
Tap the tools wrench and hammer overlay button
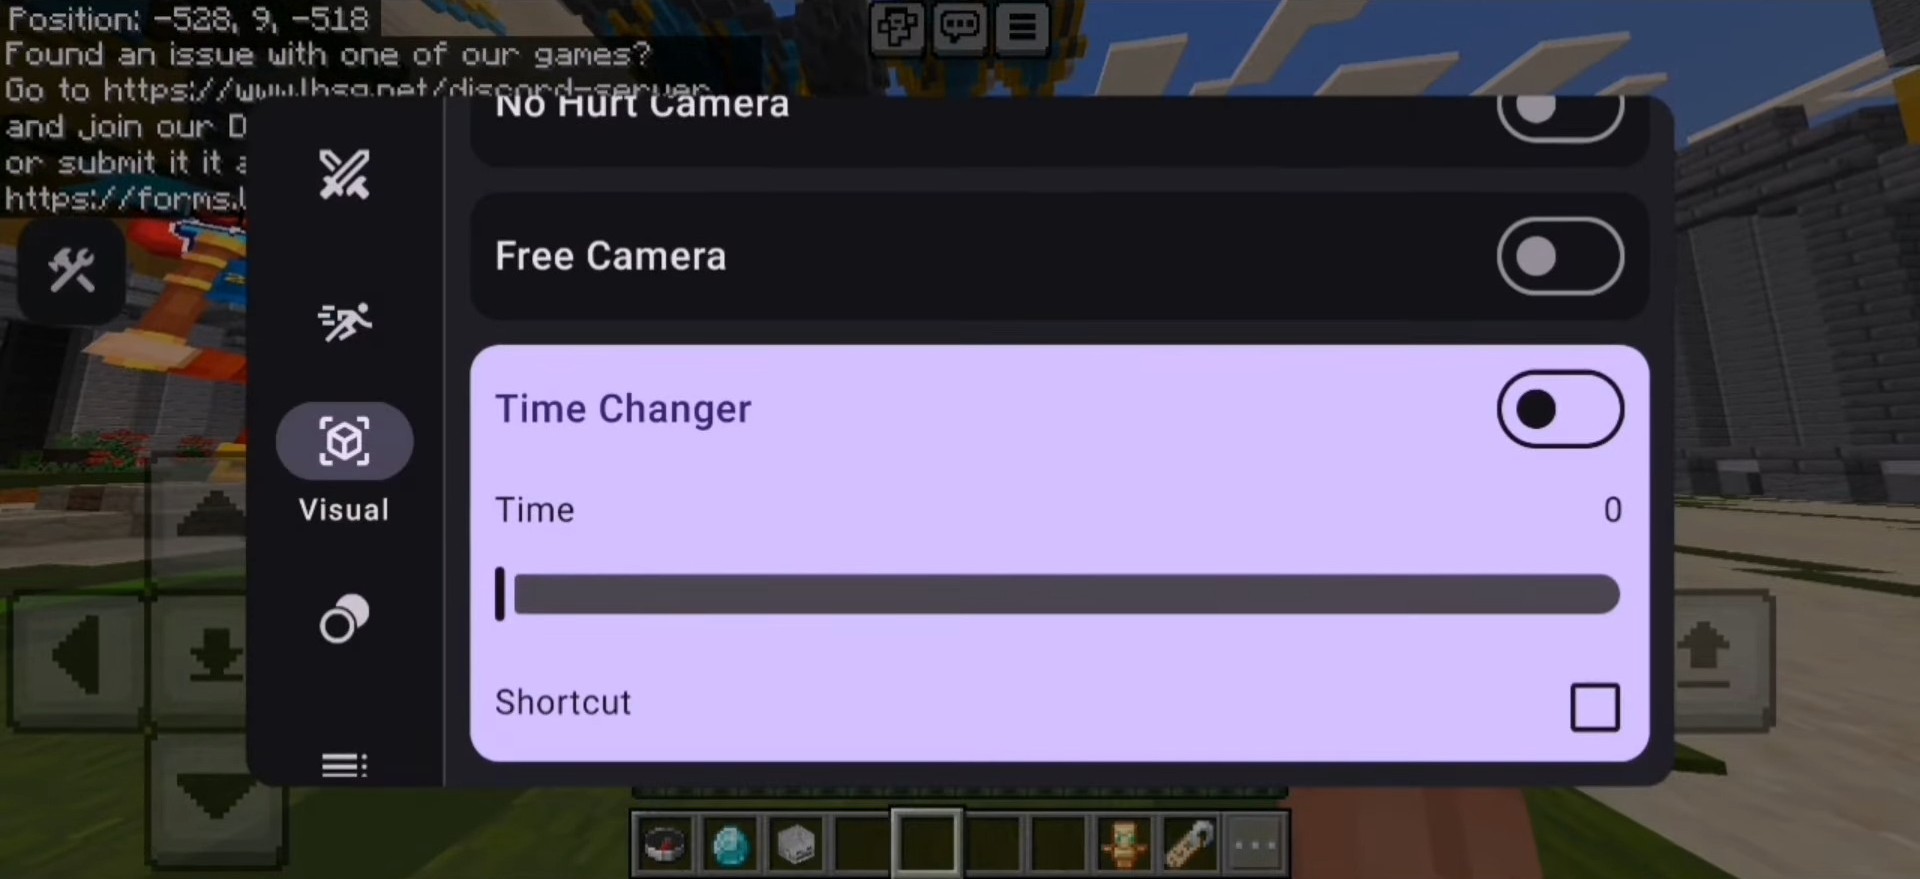point(72,270)
